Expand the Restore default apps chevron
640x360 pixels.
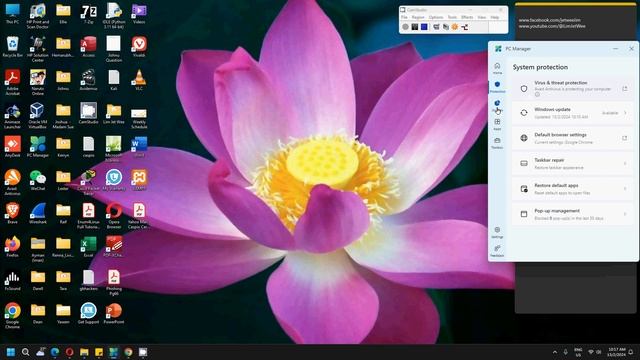(x=625, y=189)
